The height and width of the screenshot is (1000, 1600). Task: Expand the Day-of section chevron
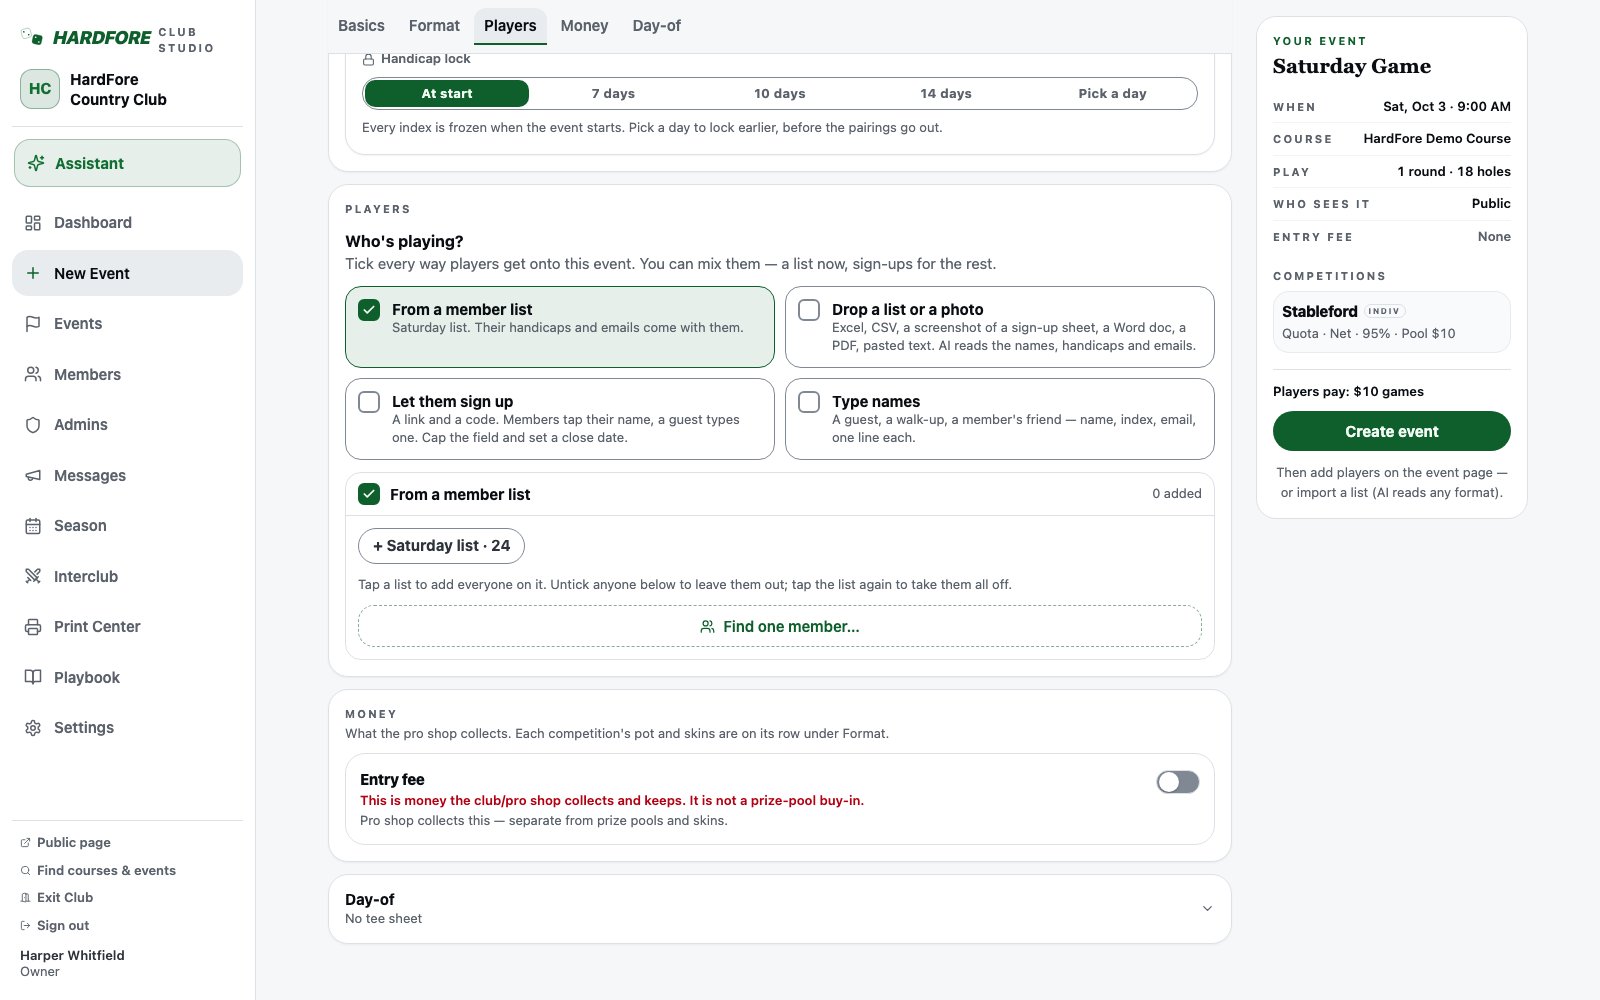click(x=1207, y=909)
